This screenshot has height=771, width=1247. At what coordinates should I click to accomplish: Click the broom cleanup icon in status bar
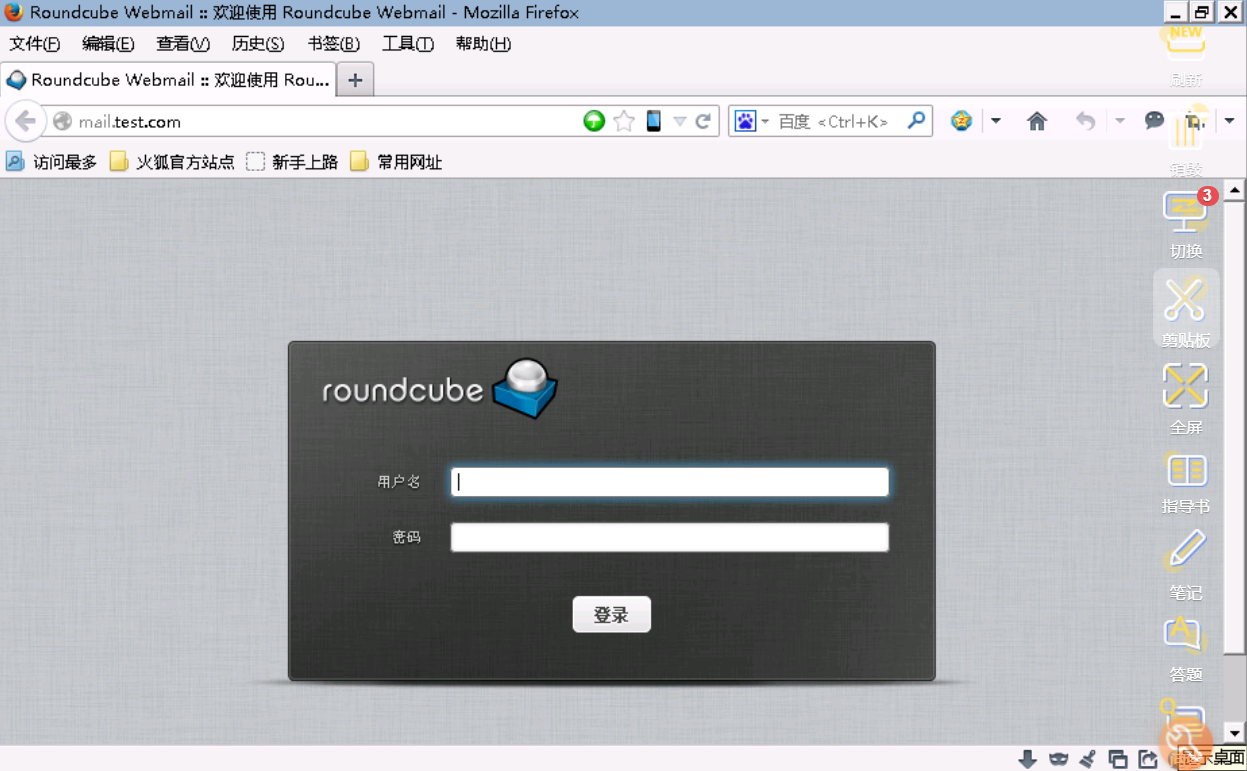pos(1088,759)
